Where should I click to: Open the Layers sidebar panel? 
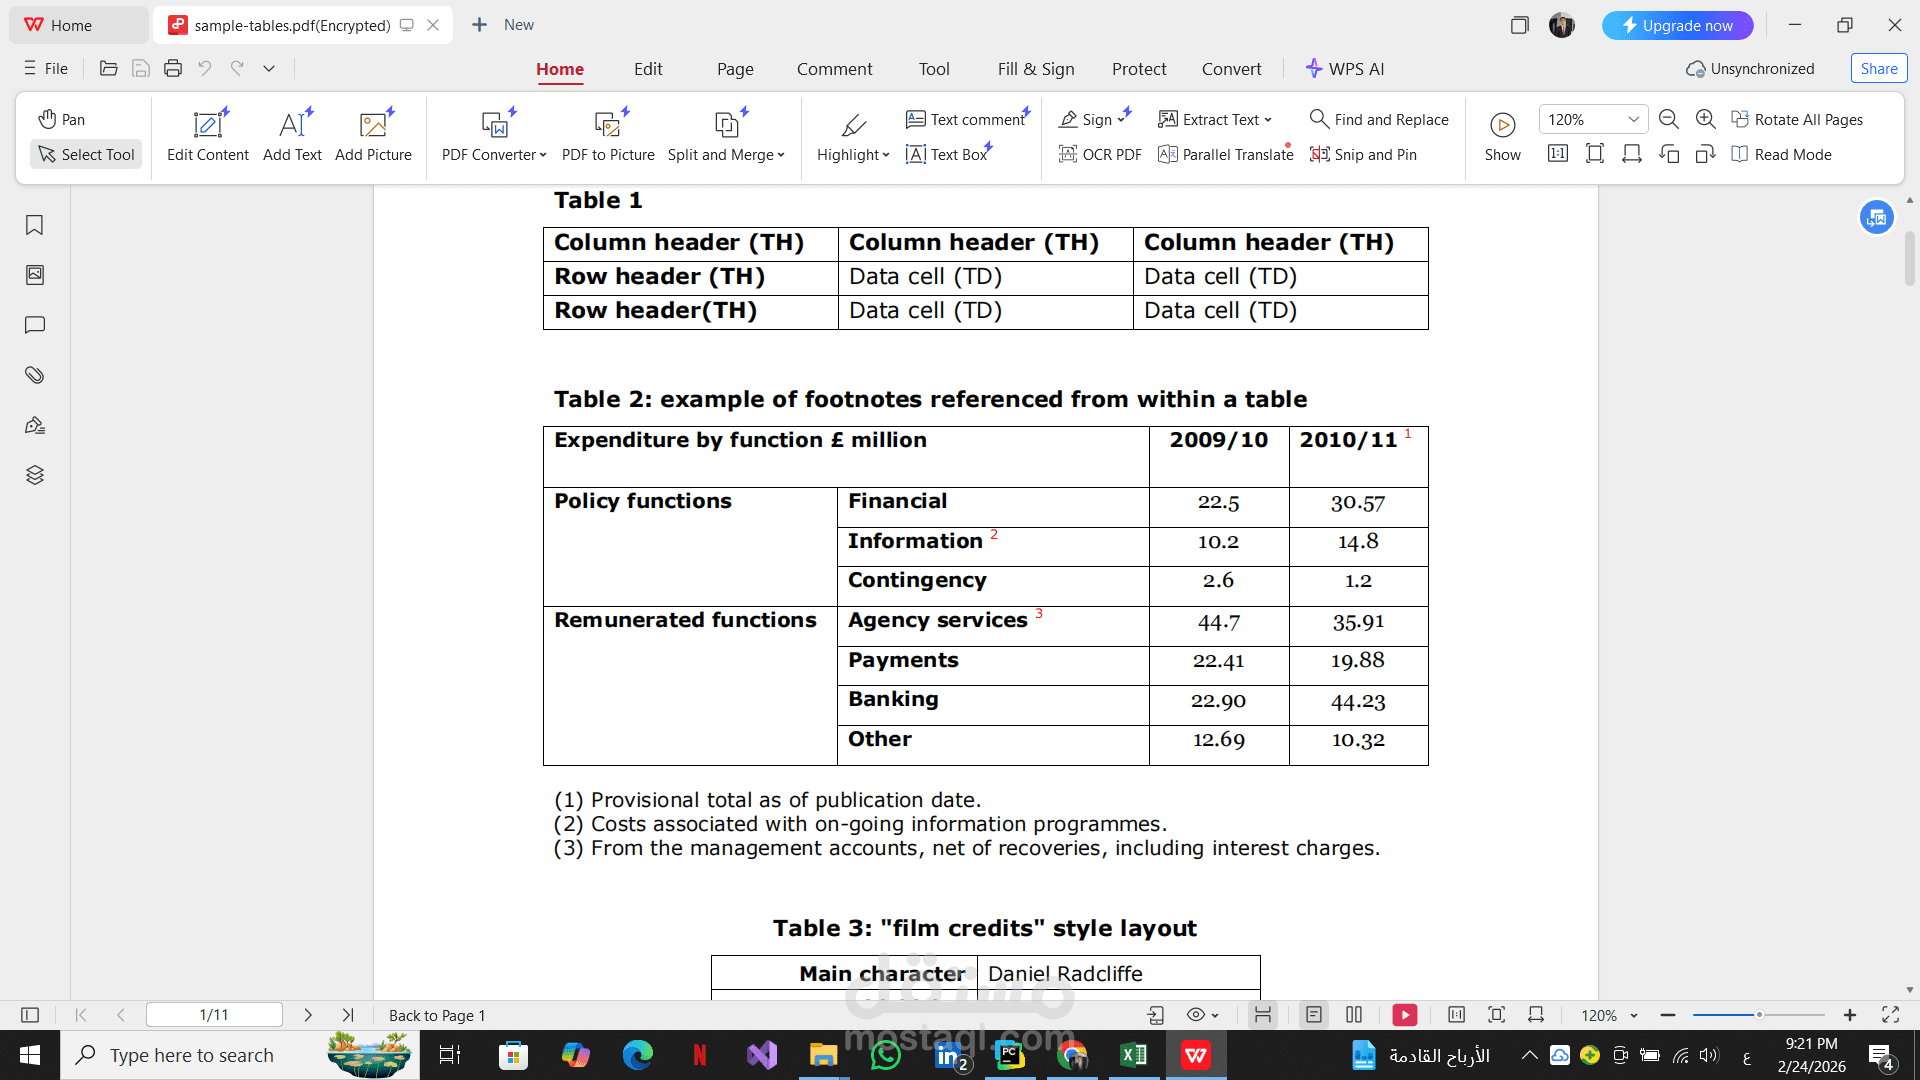[34, 475]
